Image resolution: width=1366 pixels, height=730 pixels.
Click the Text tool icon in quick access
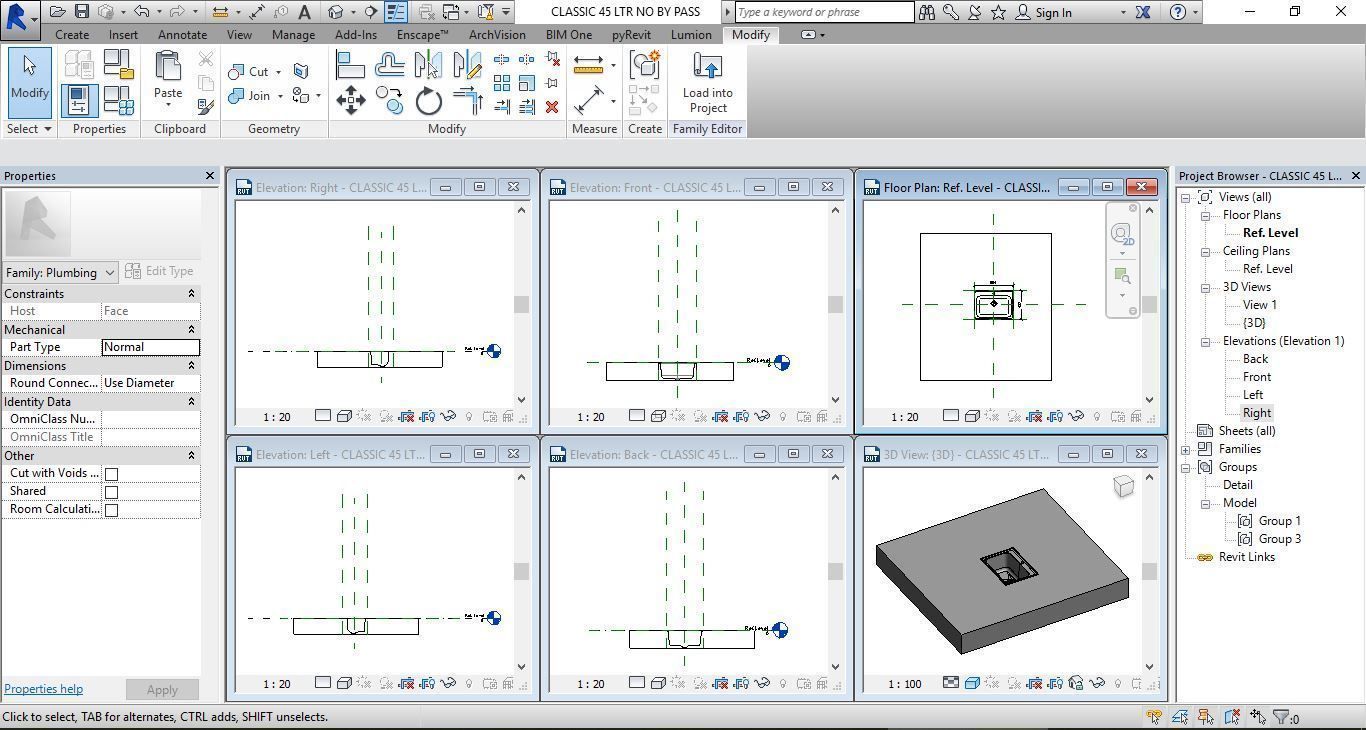click(x=305, y=12)
